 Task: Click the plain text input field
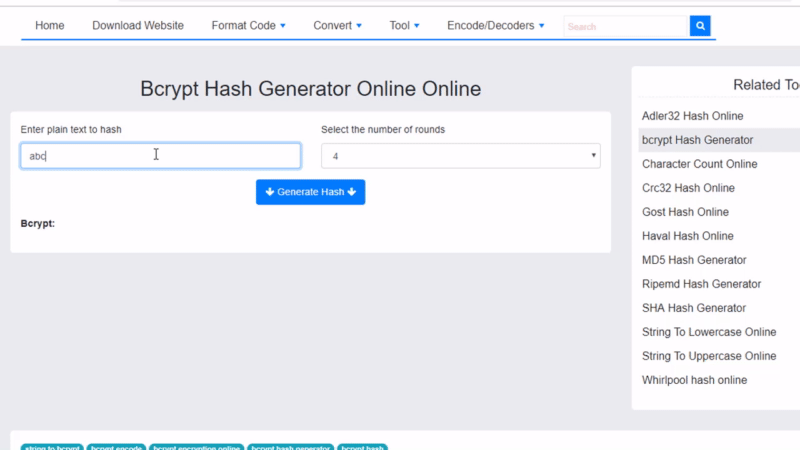(160, 156)
